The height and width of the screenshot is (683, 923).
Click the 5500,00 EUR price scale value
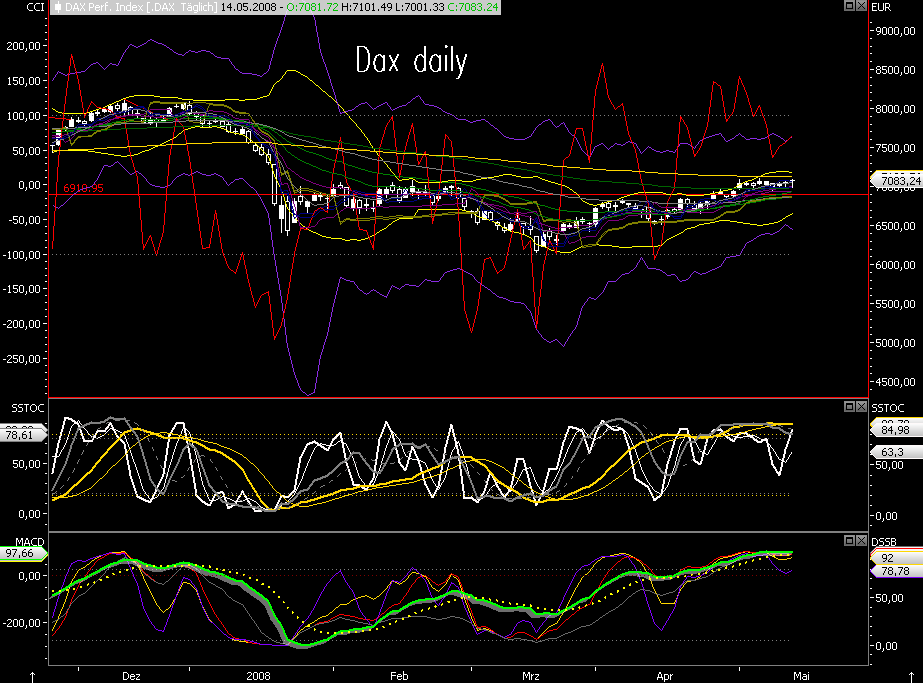(x=896, y=304)
